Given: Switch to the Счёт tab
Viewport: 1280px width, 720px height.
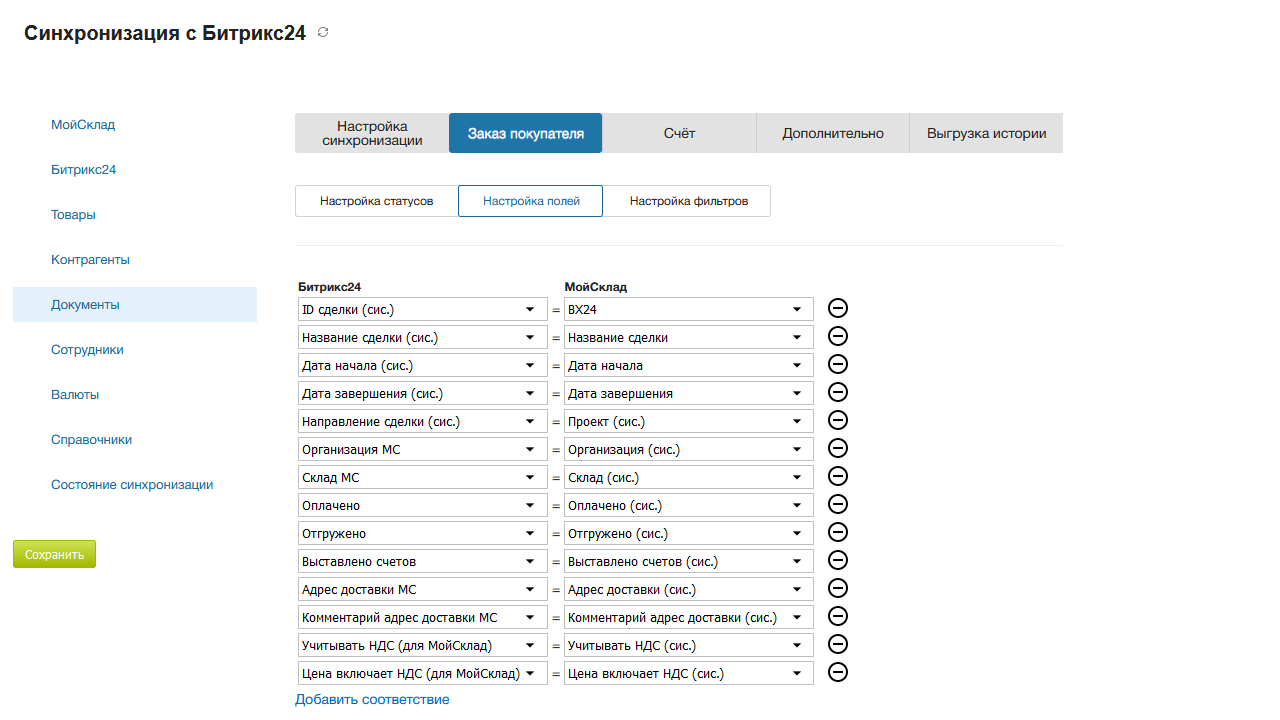Looking at the screenshot, I should pyautogui.click(x=679, y=133).
